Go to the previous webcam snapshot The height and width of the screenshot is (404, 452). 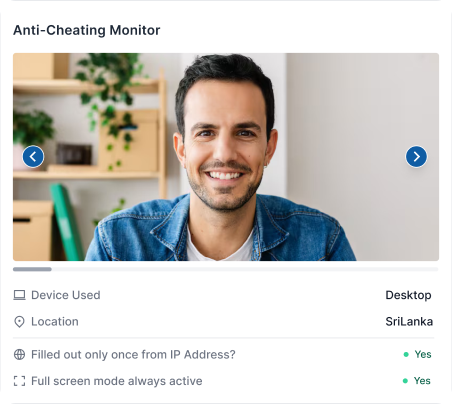[33, 156]
